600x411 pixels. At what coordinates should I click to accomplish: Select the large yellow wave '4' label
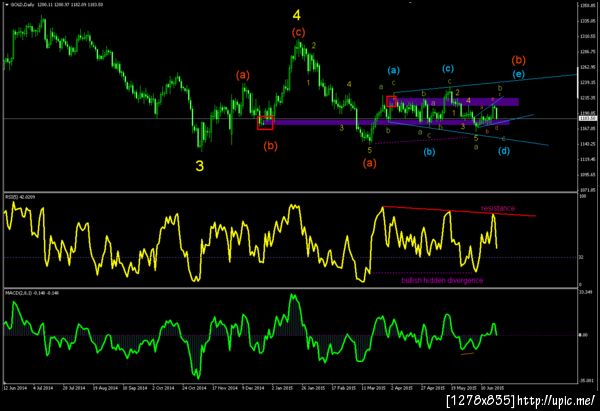click(x=297, y=15)
